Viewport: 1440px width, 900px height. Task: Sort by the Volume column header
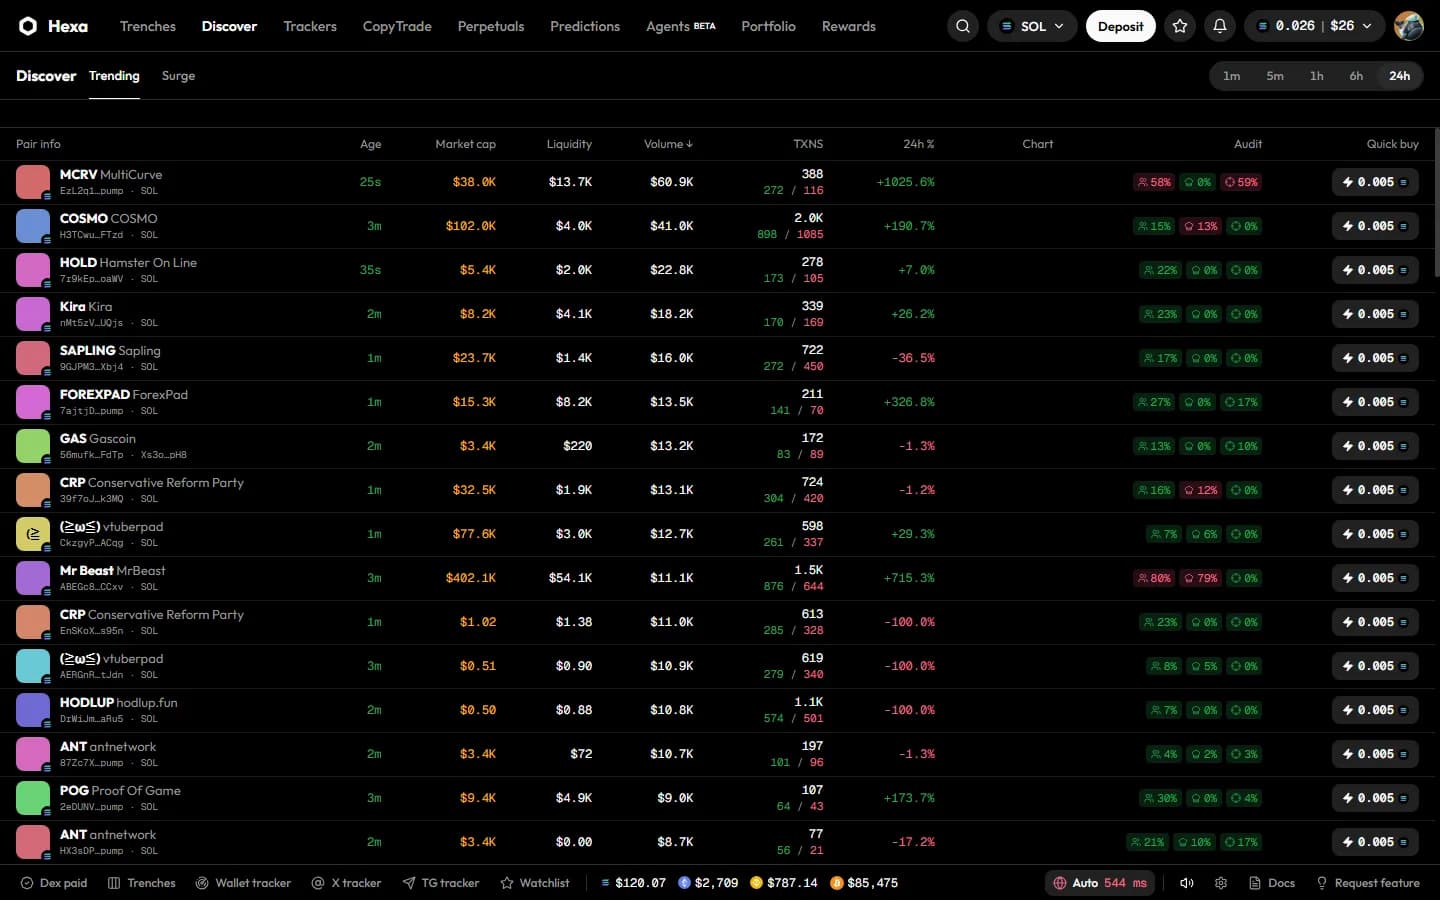[668, 144]
